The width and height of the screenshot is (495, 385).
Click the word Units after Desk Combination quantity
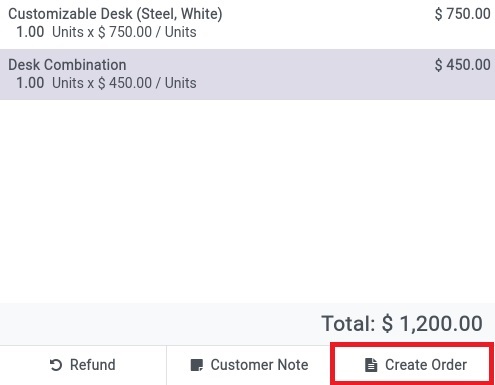tap(68, 83)
